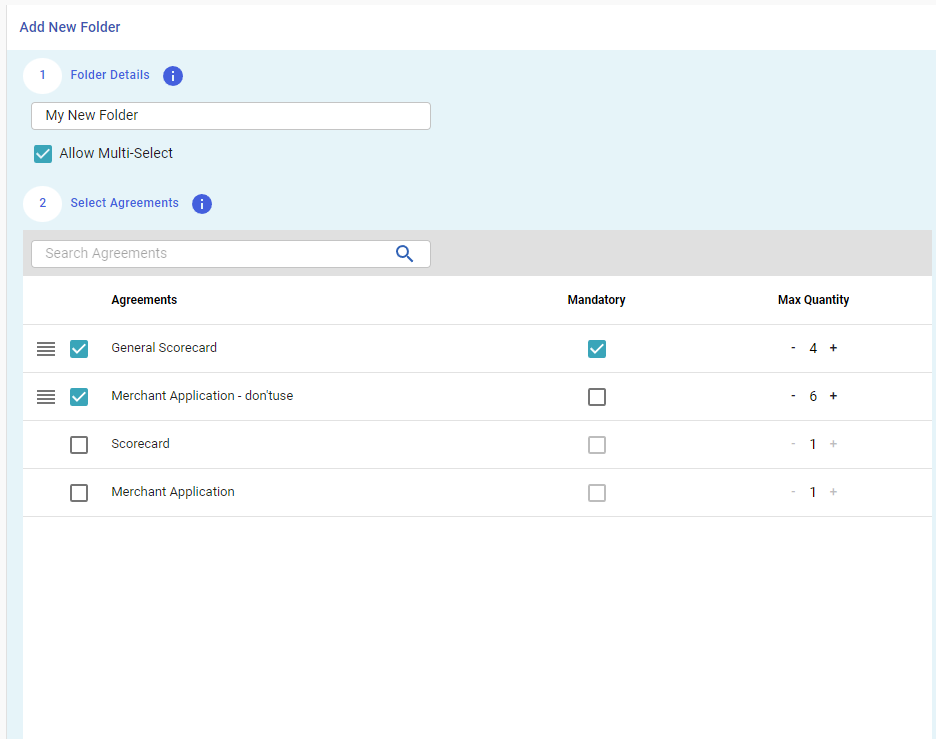Click the Folder Details step heading
The image size is (936, 739).
click(x=110, y=75)
